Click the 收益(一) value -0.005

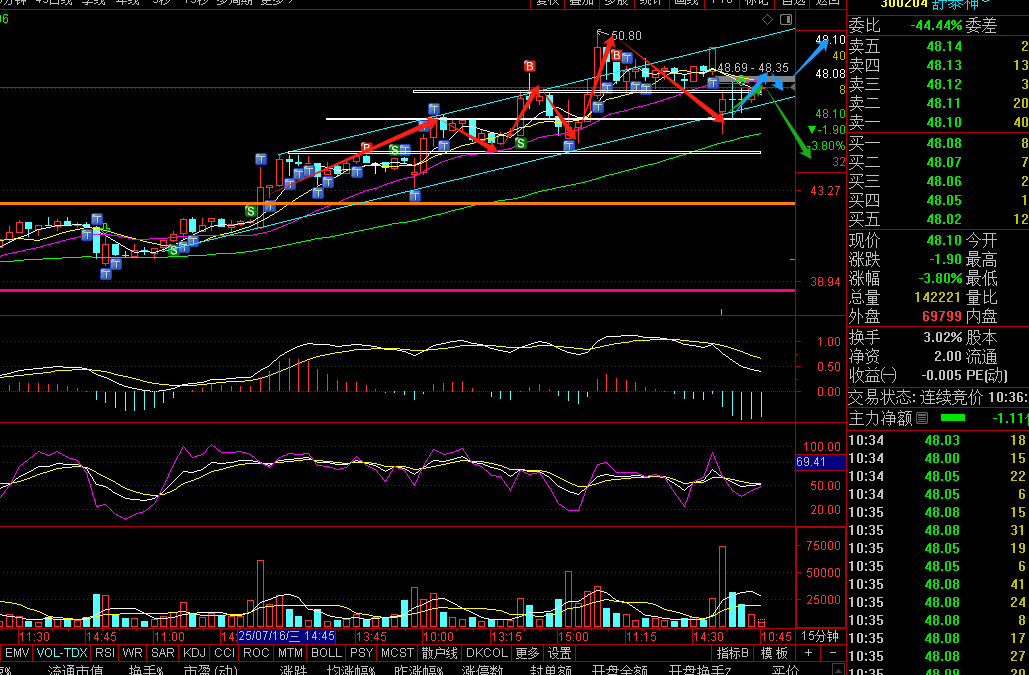(942, 375)
